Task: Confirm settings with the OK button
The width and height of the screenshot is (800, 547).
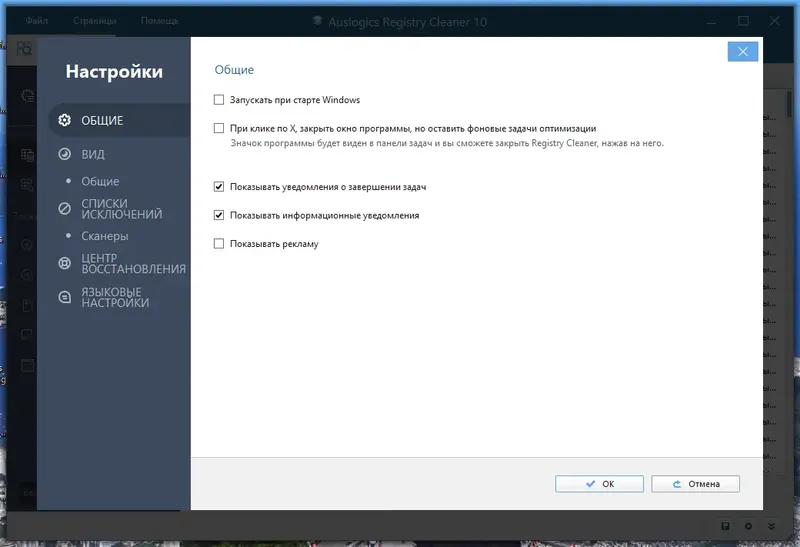Action: pos(599,484)
